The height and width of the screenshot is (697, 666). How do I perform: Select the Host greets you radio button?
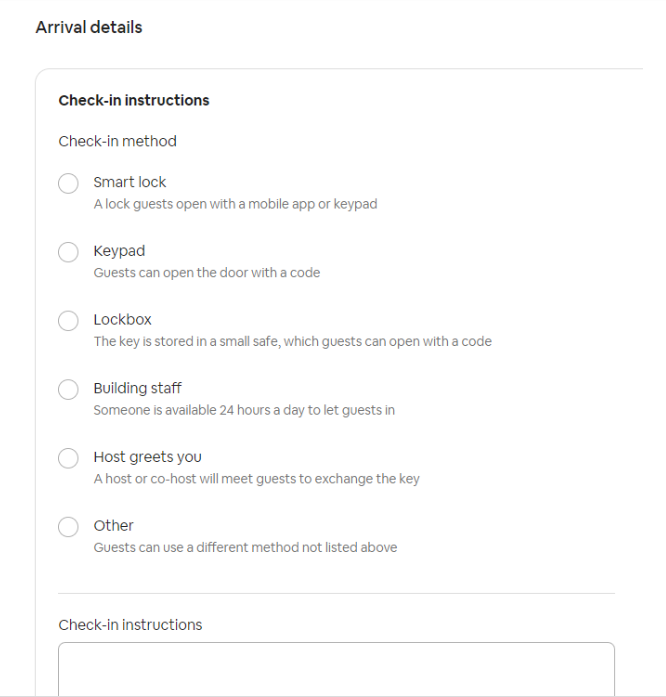coord(68,458)
